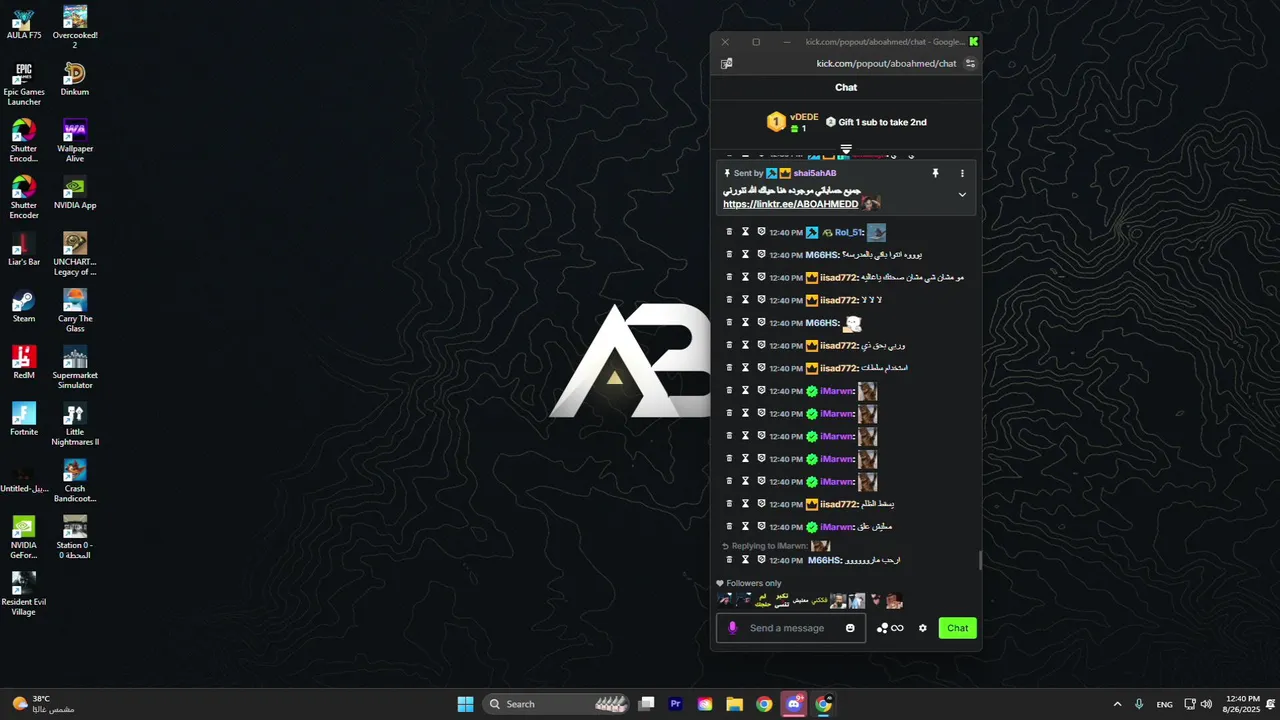Viewport: 1280px width, 720px height.
Task: Click hourglass on iMarwn's "معليش علق" row
Action: coord(745,527)
